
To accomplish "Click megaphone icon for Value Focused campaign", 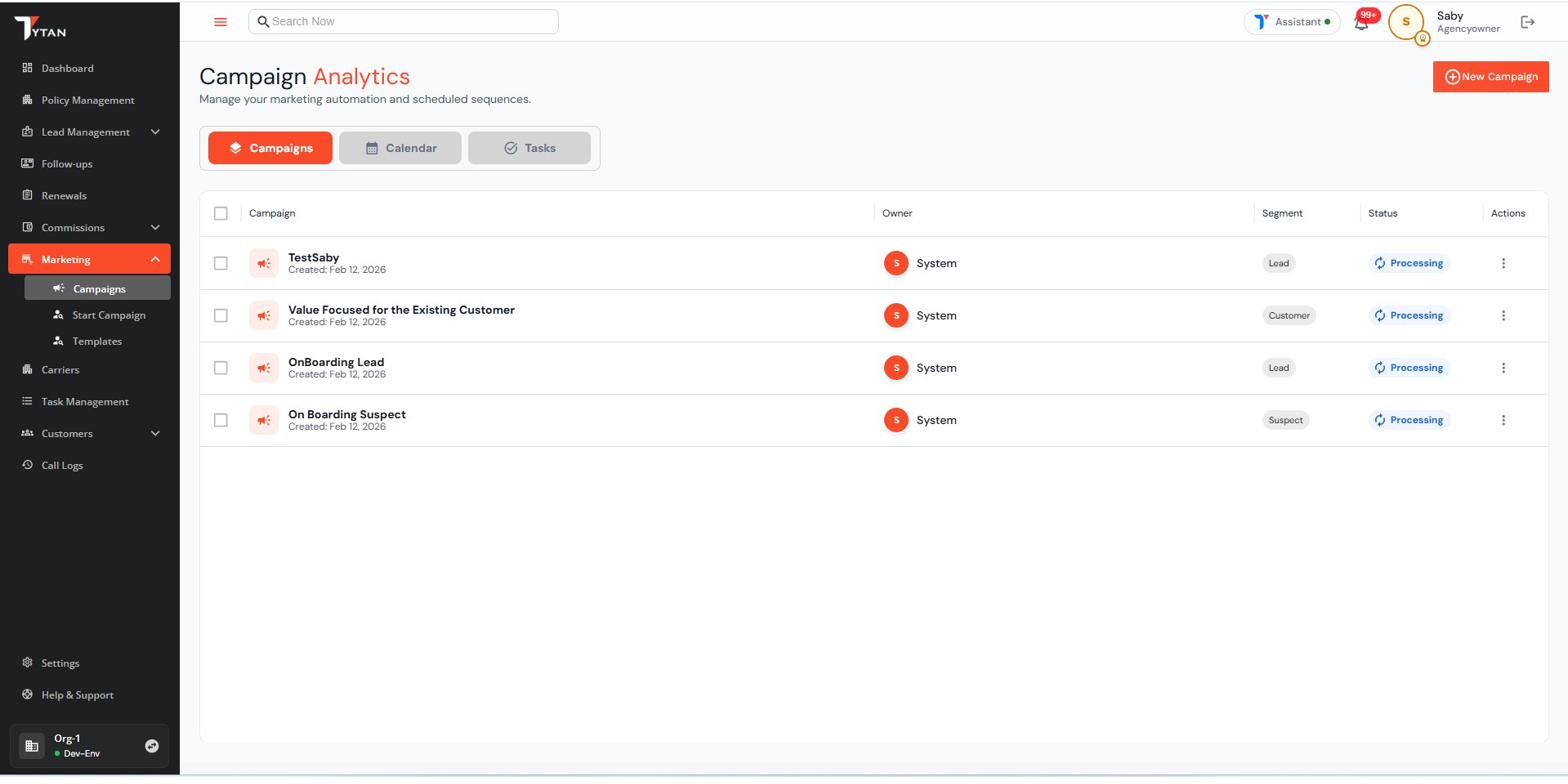I will (264, 315).
